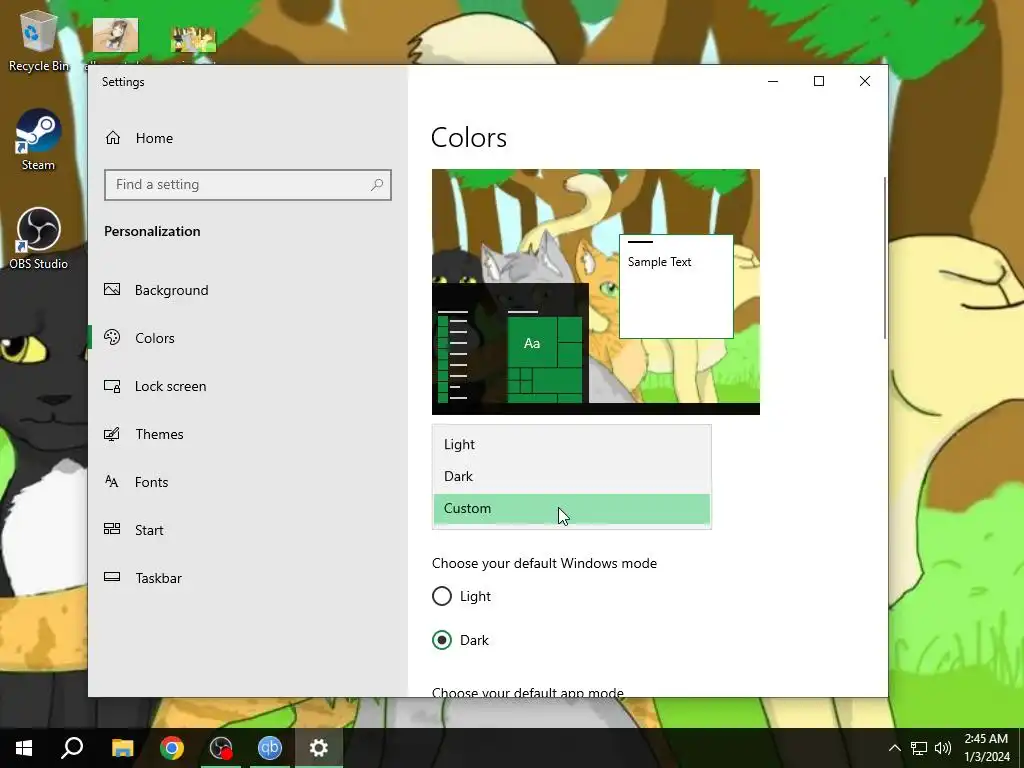Screen dimensions: 1024x768
Task: Open the Windows Start menu button
Action: click(24, 748)
